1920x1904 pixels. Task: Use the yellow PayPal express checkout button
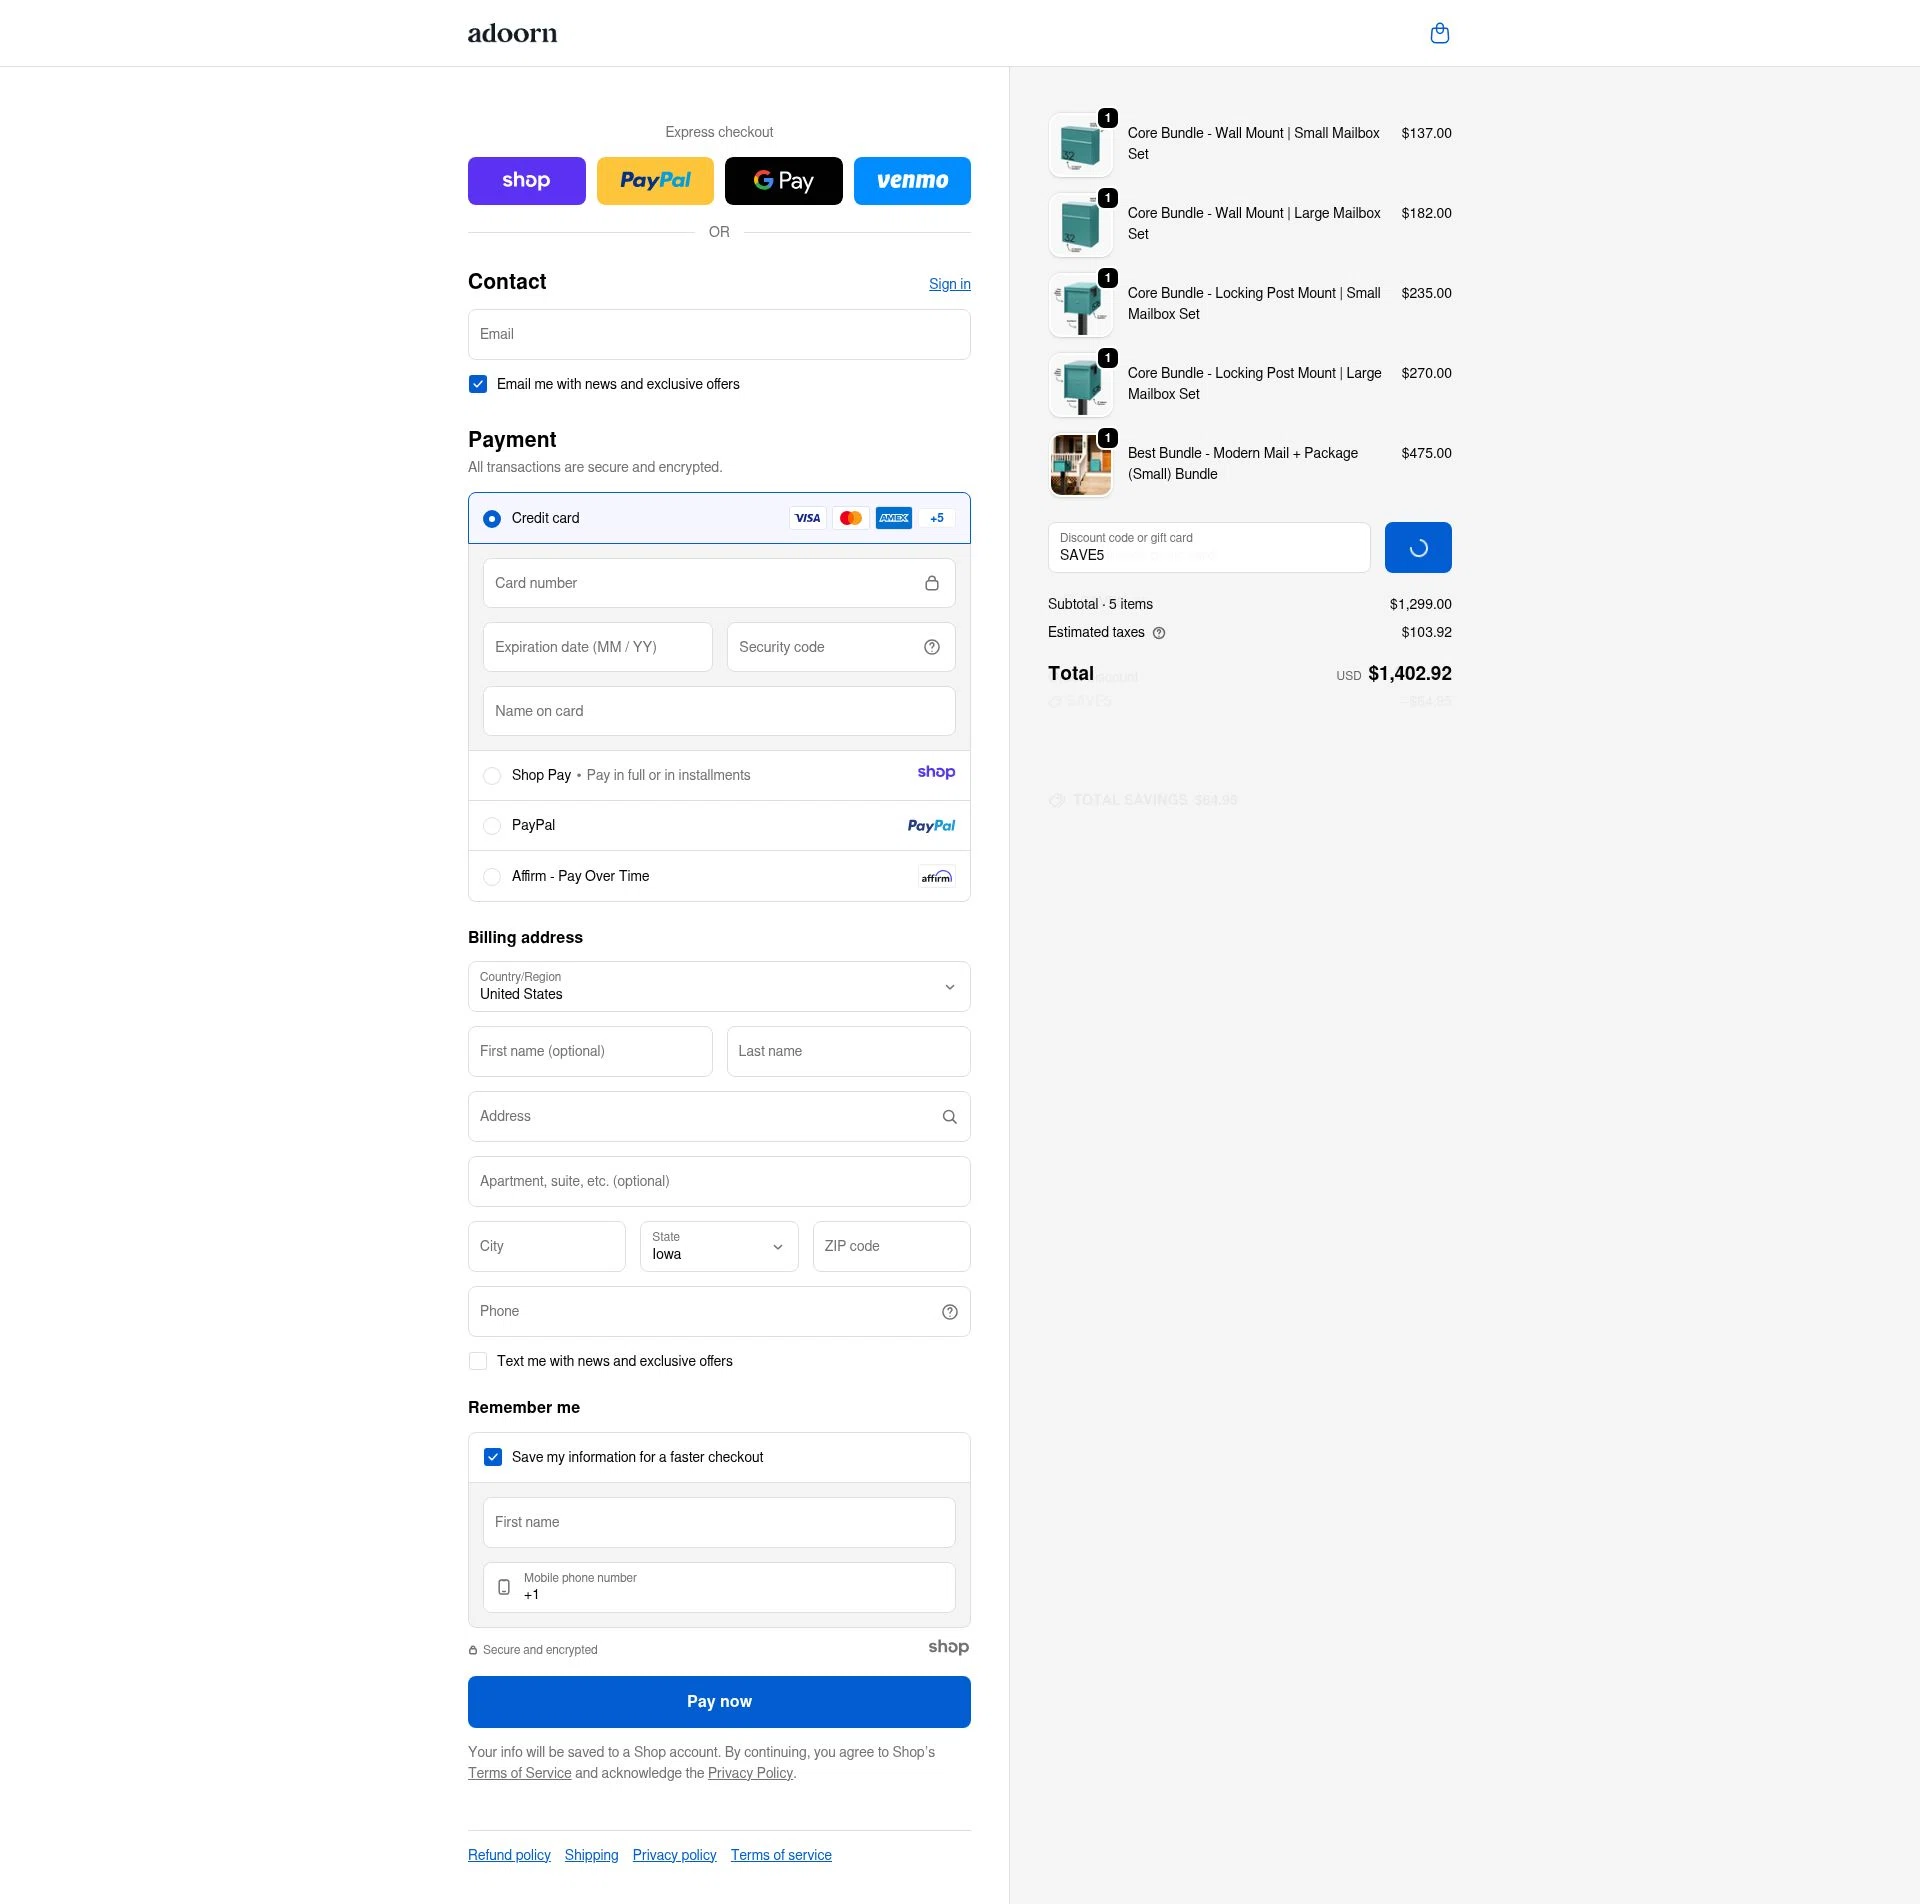tap(655, 181)
